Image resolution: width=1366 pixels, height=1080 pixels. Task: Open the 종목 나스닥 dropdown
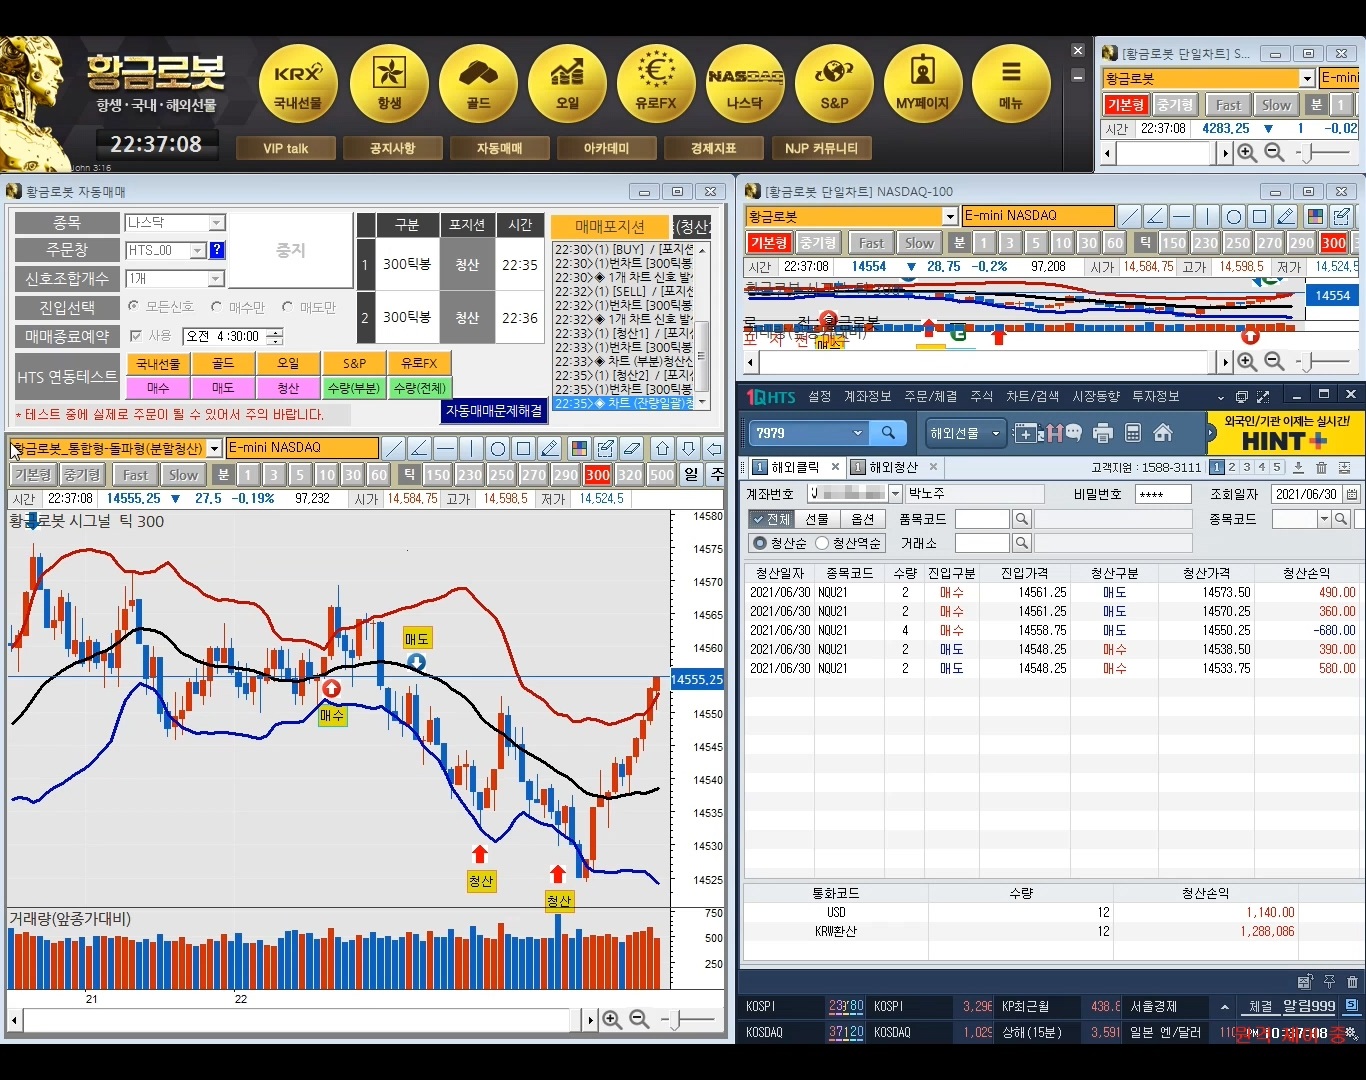pos(217,223)
